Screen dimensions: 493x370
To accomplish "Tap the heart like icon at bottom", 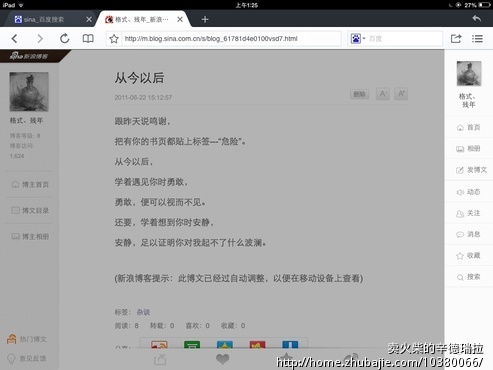I will pyautogui.click(x=223, y=359).
